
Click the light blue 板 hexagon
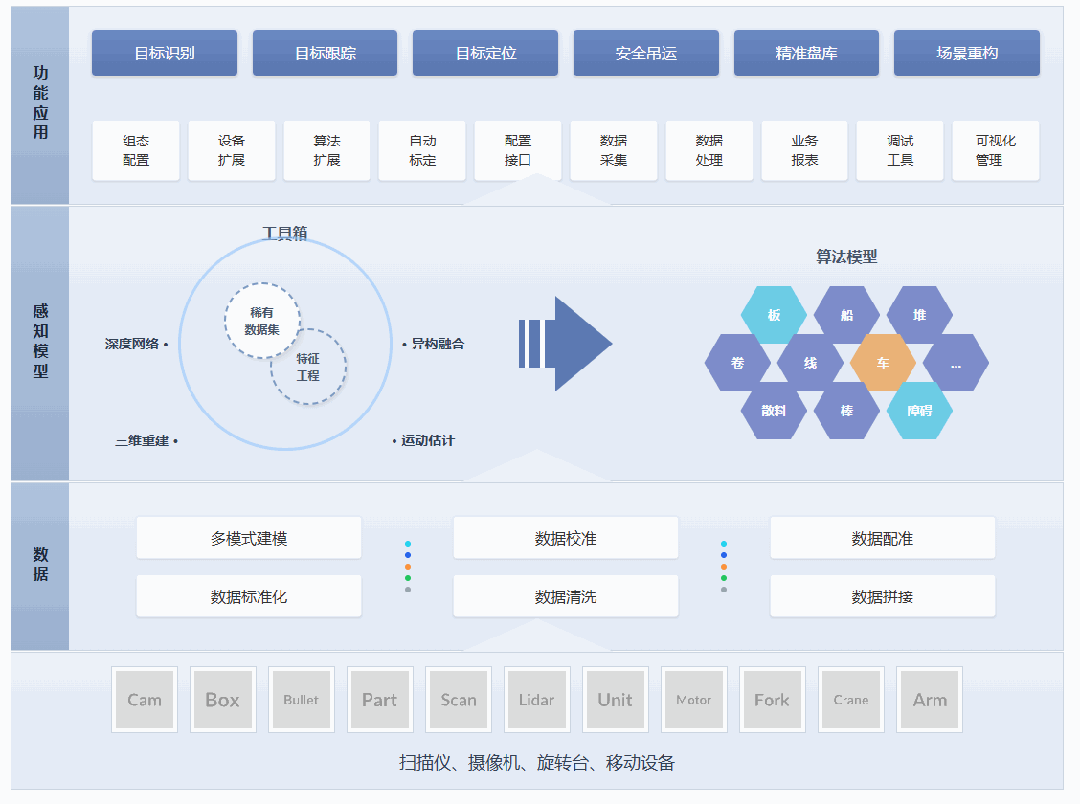pos(773,315)
